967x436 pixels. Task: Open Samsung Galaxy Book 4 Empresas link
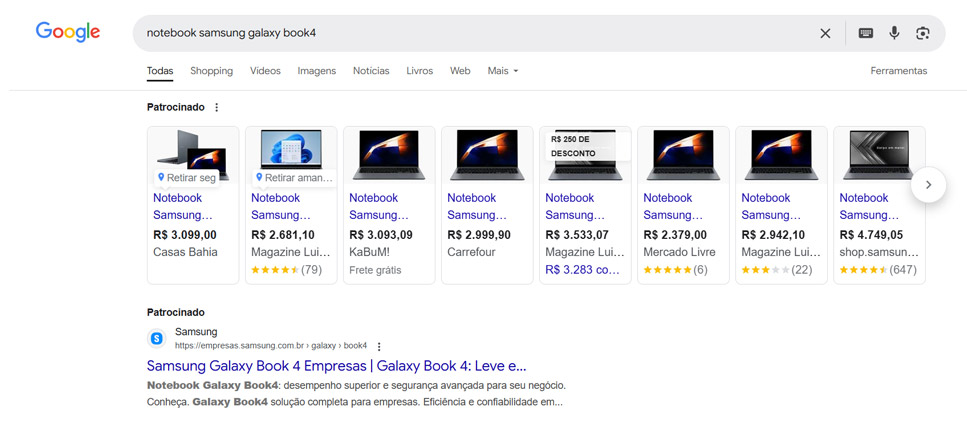pos(337,366)
